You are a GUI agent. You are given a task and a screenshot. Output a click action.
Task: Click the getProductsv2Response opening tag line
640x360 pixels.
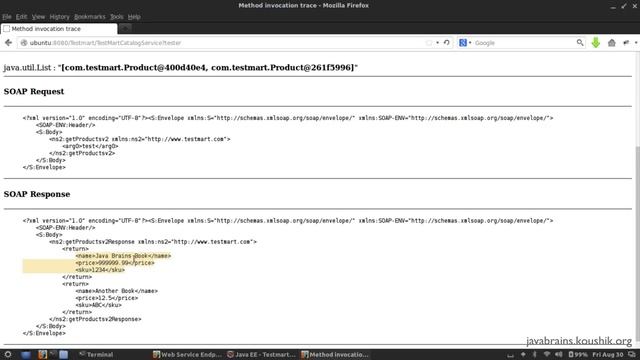tap(153, 242)
